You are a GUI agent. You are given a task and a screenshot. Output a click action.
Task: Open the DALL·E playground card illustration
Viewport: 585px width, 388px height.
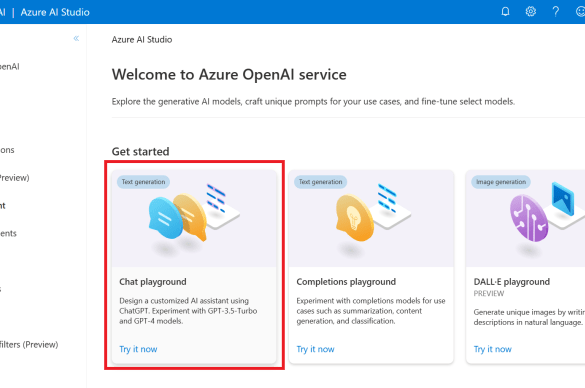[525, 219]
